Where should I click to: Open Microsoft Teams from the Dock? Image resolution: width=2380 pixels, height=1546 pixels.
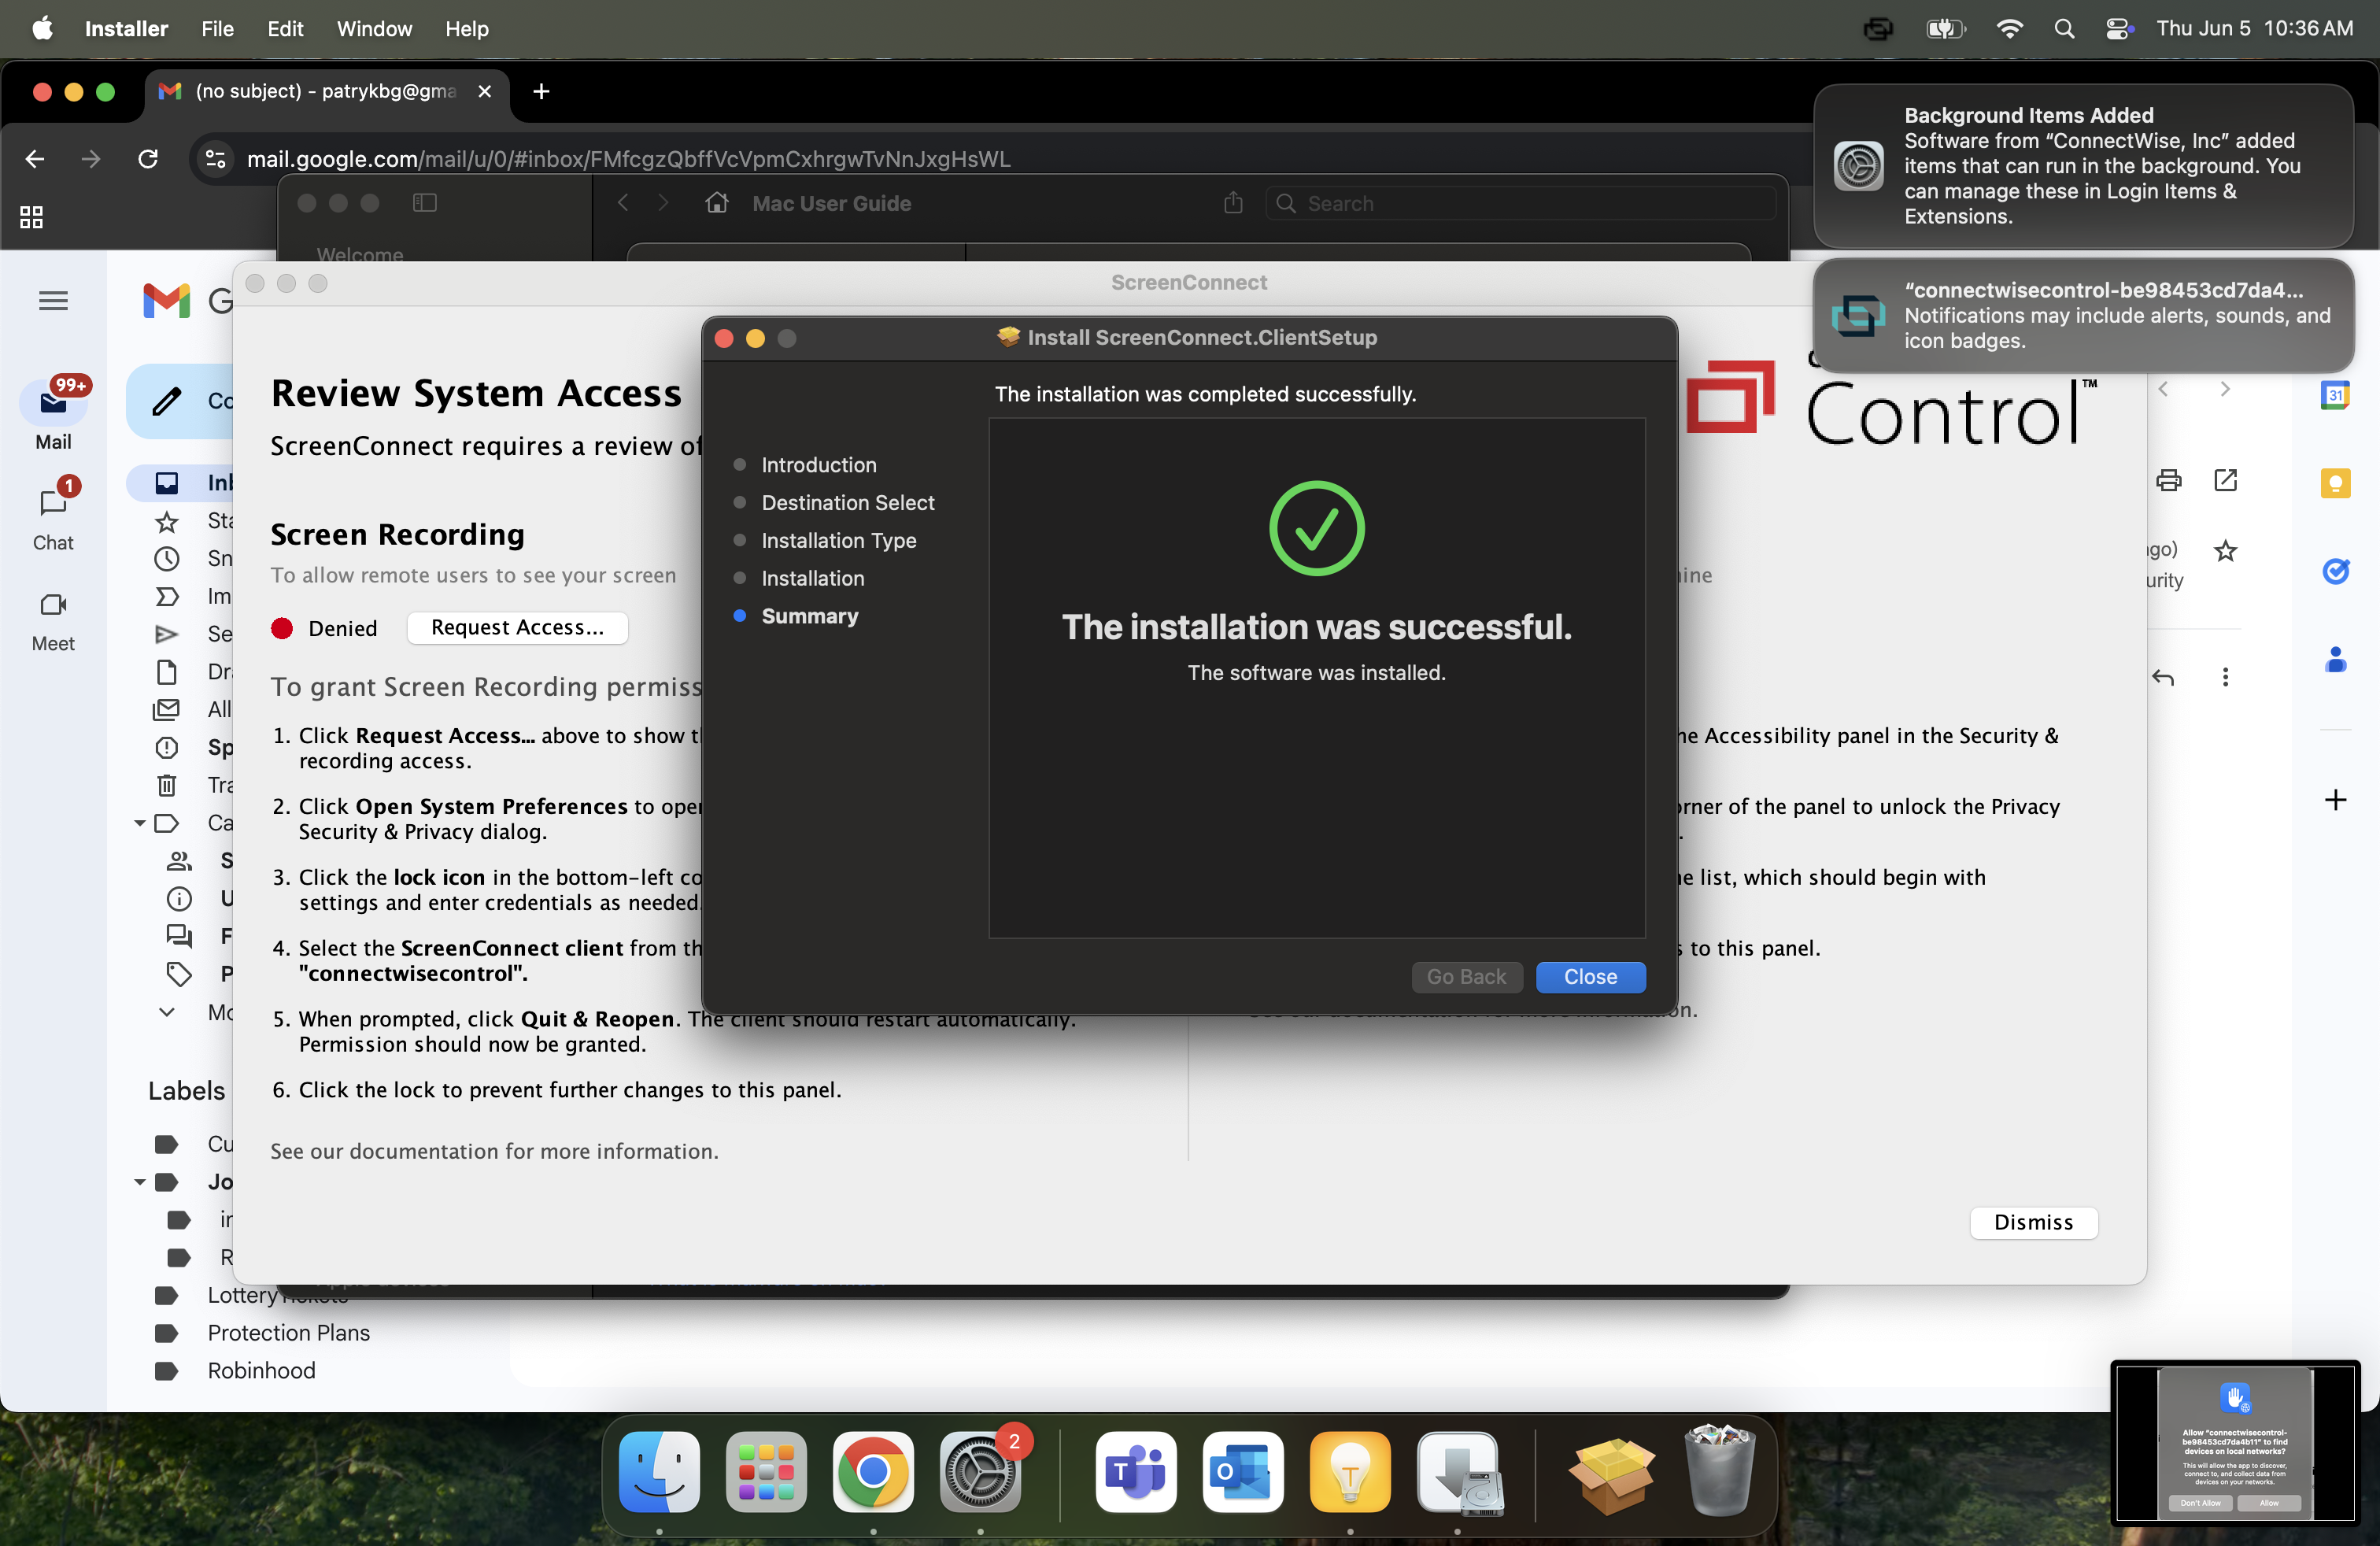tap(1135, 1472)
